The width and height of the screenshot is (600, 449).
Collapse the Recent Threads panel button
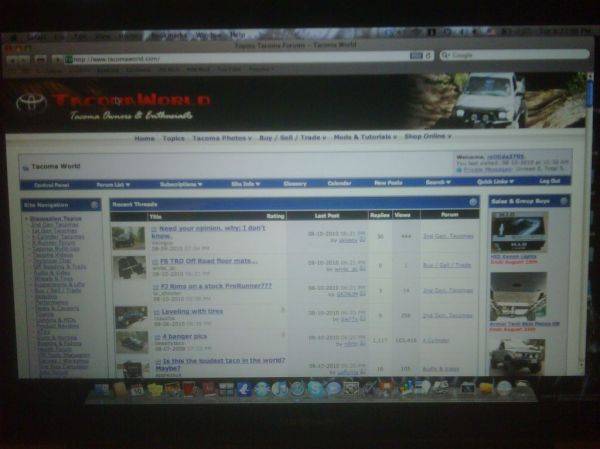(x=473, y=202)
